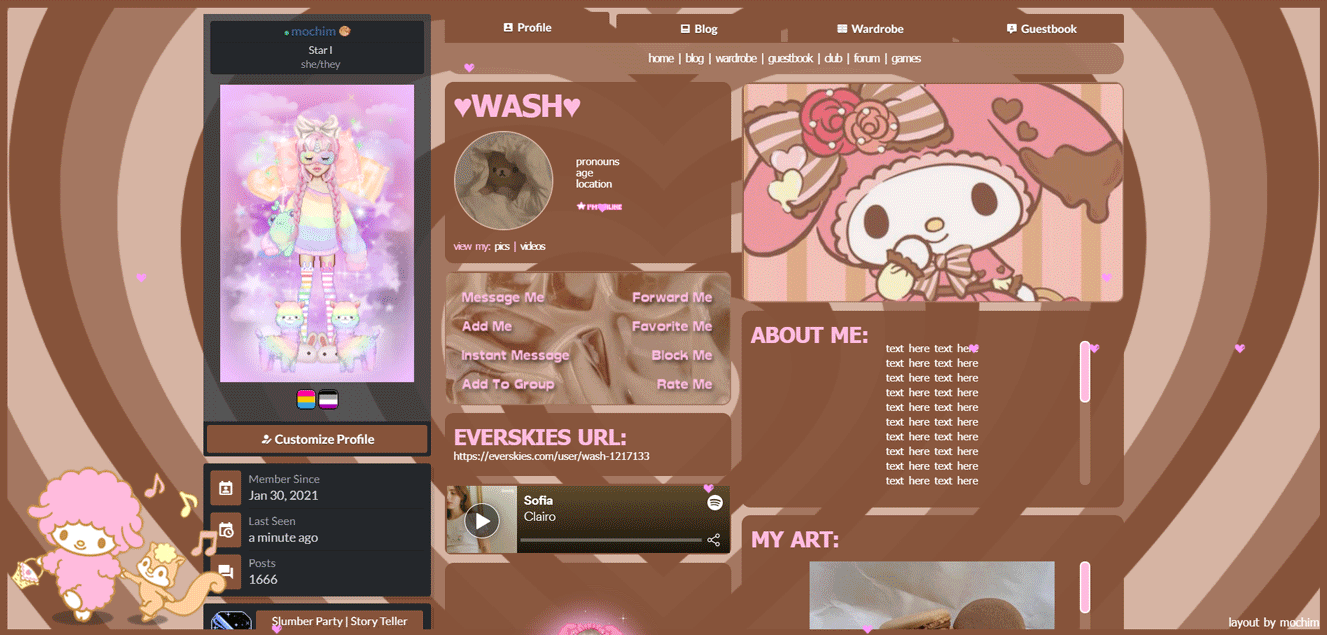The width and height of the screenshot is (1327, 635).
Task: Click the black and purple flag badge
Action: coord(328,400)
